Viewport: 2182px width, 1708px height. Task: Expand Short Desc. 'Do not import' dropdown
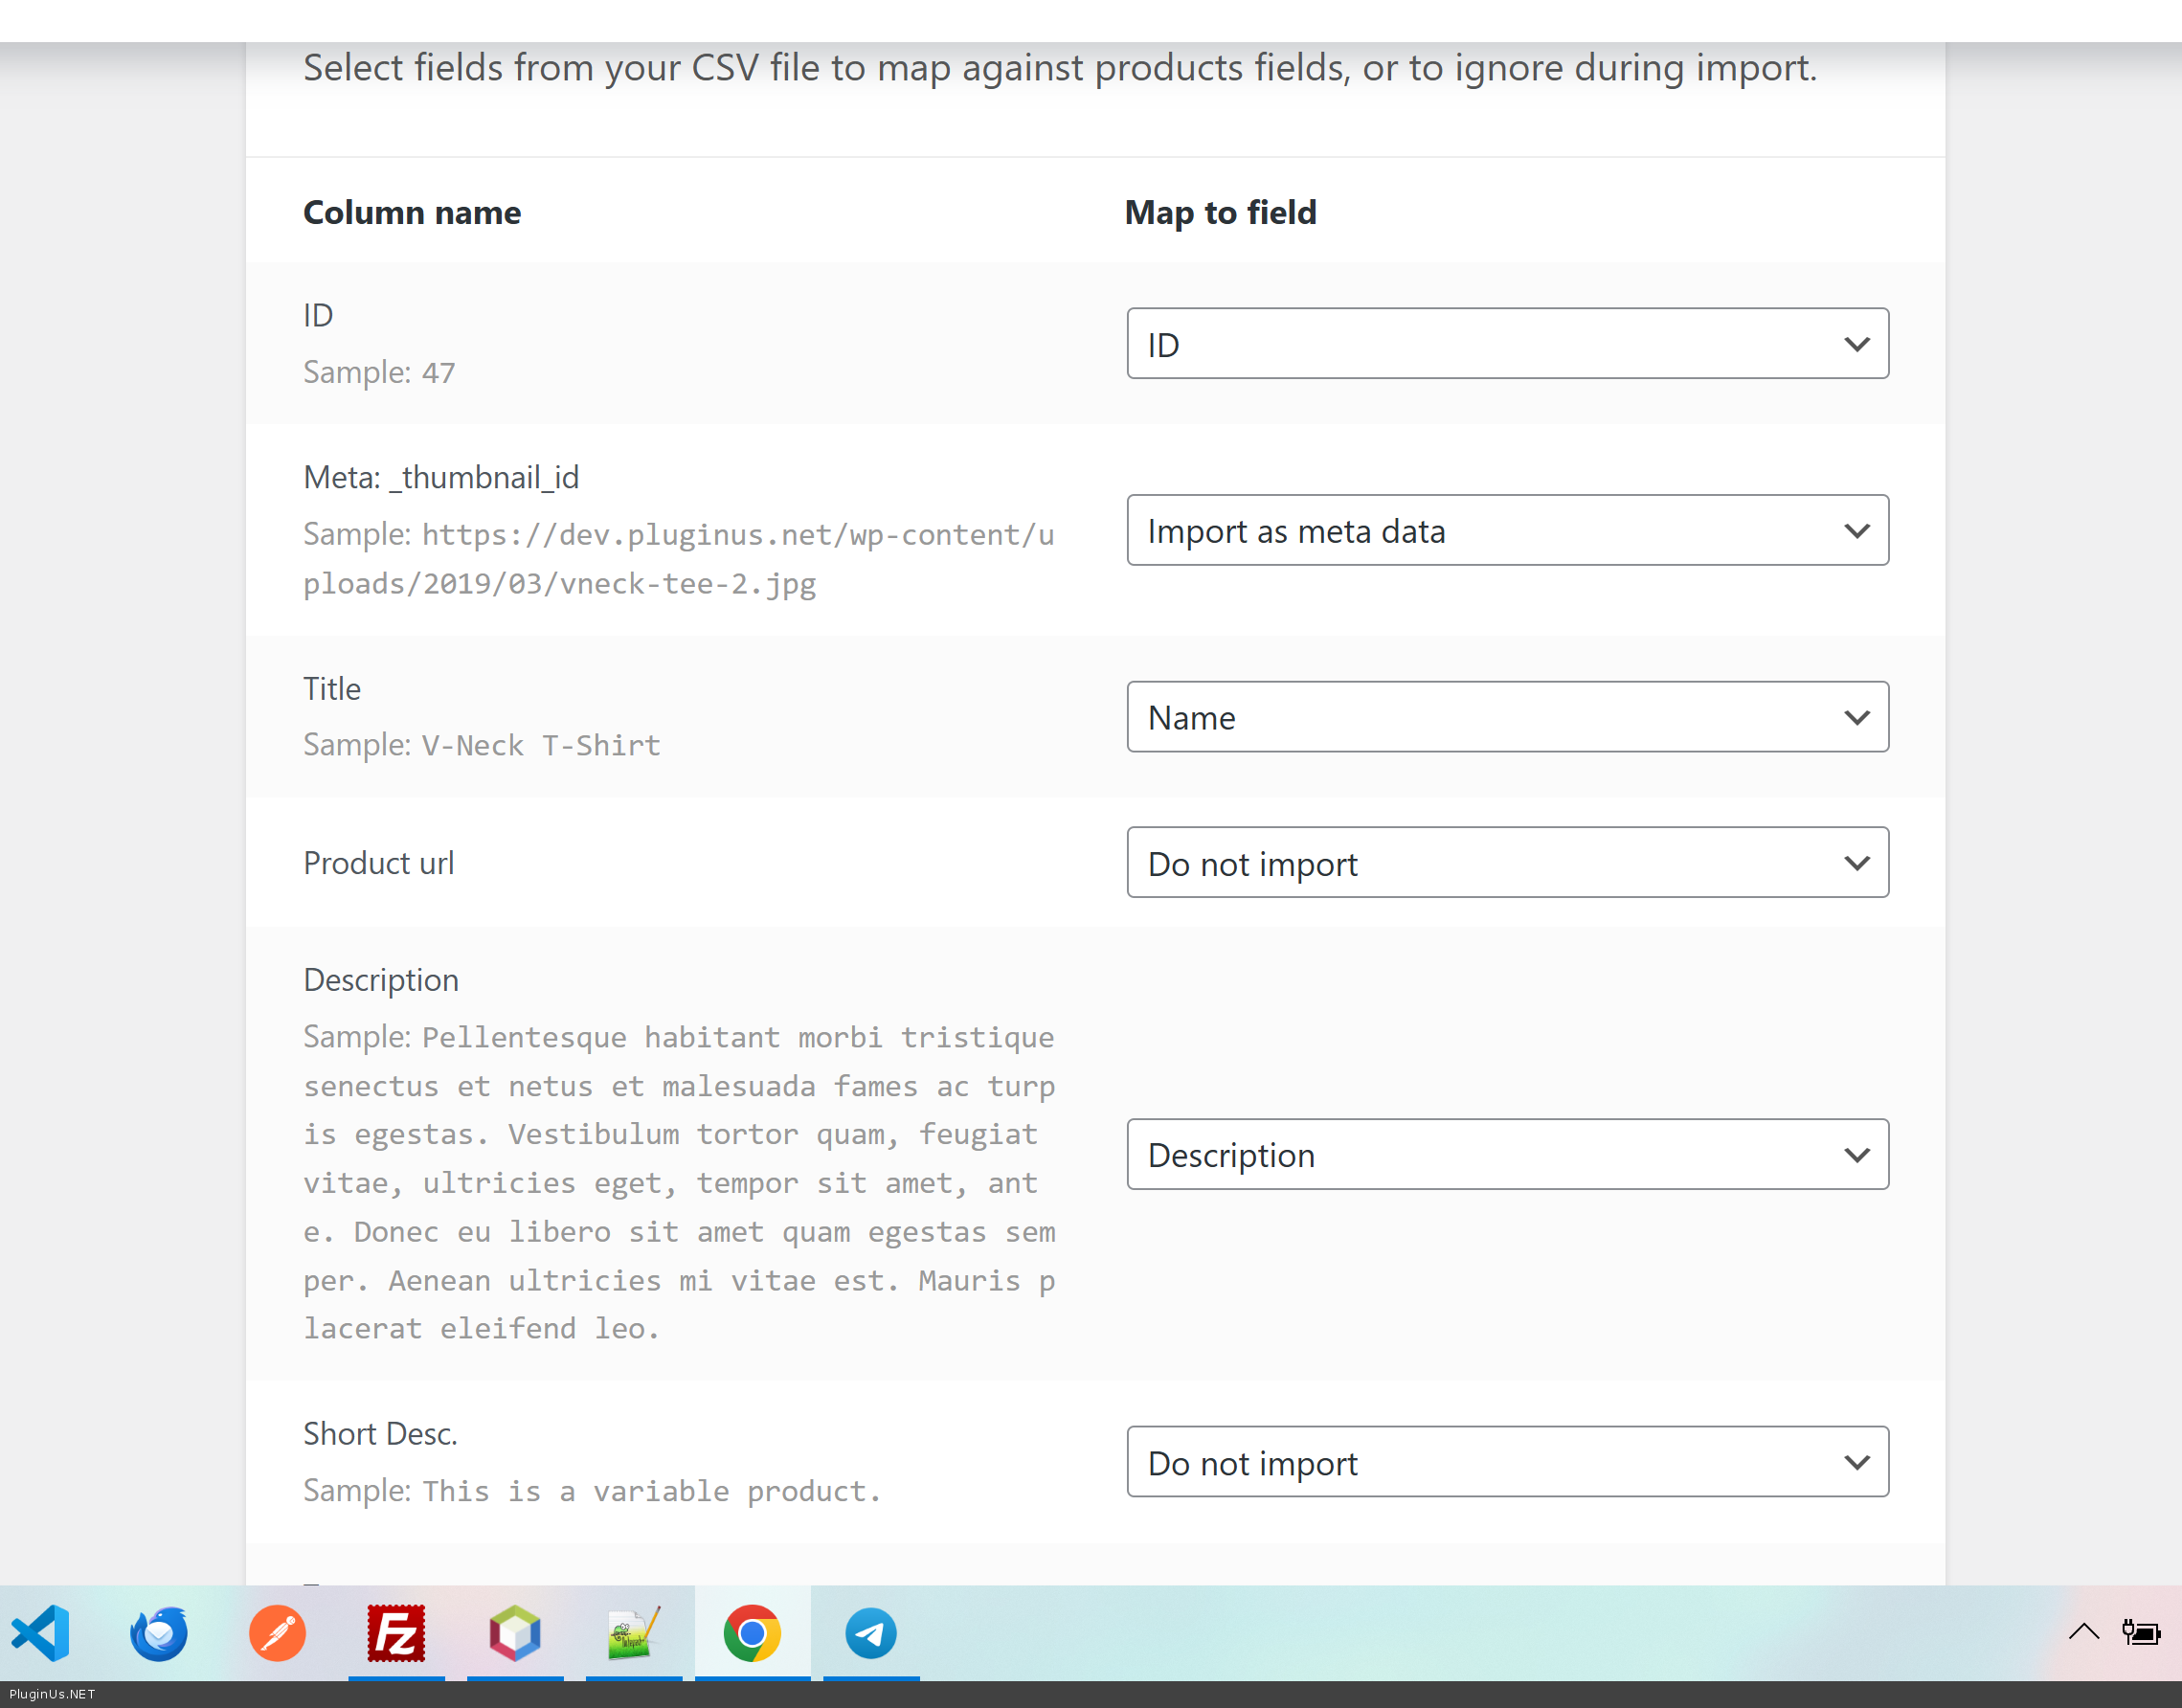click(x=1507, y=1462)
